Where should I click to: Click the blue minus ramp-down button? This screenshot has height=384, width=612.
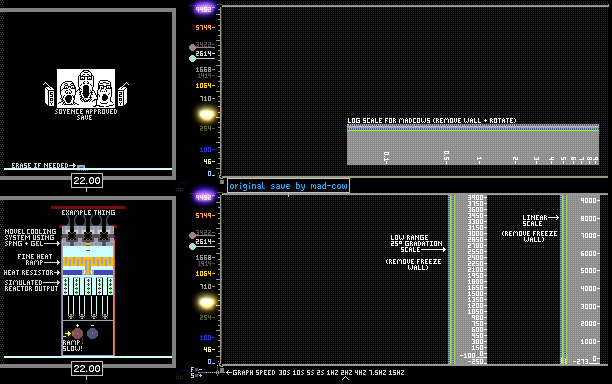pyautogui.click(x=93, y=333)
